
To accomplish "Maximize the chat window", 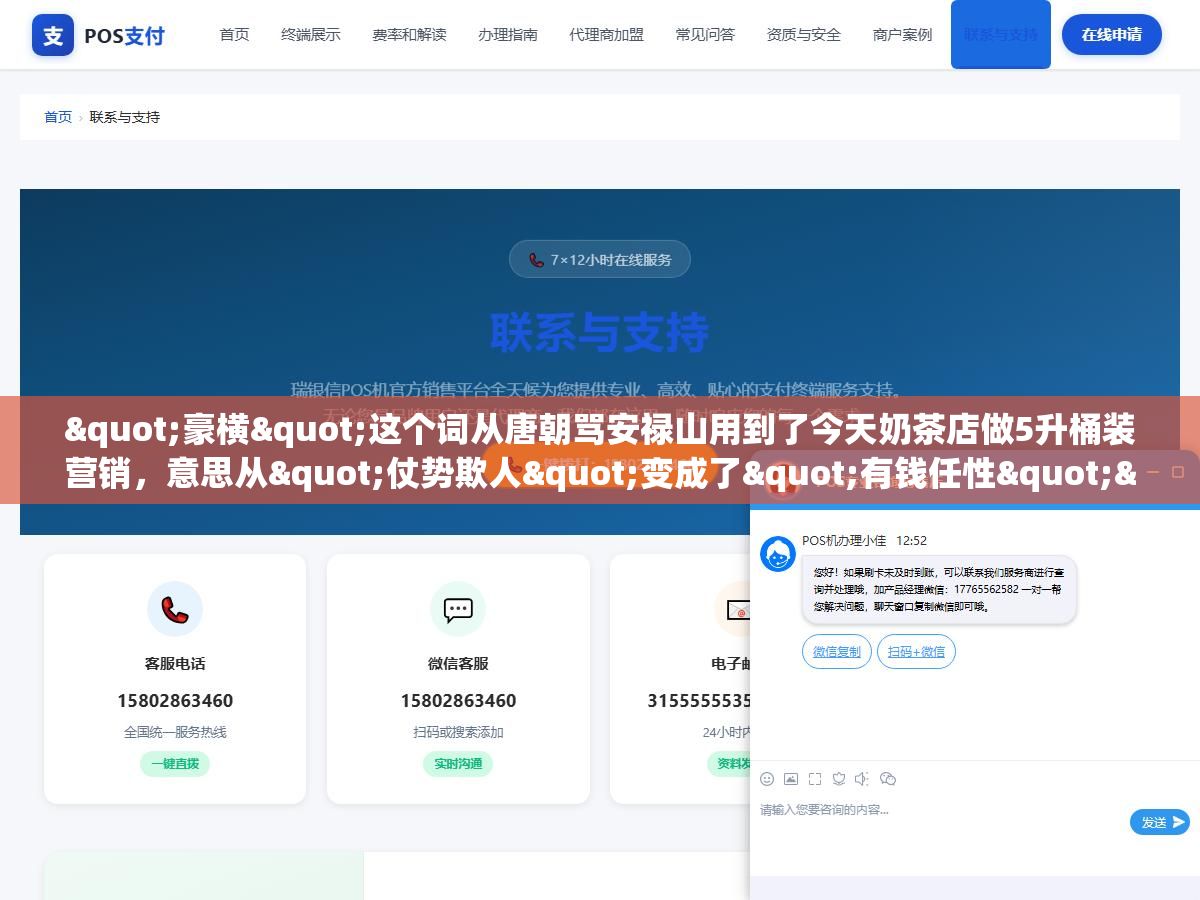I will 1179,471.
